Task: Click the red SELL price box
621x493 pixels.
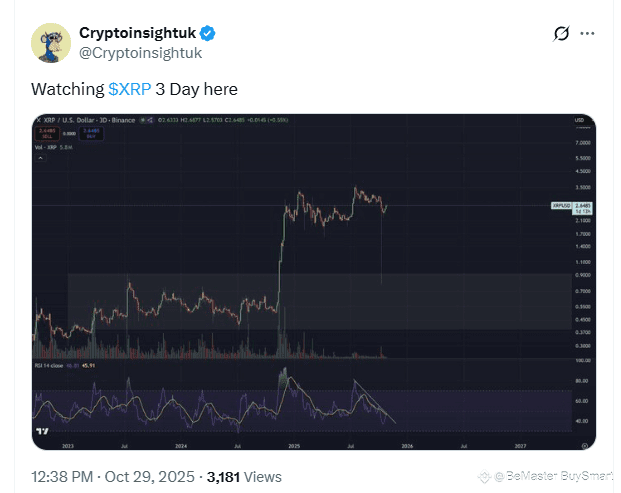Action: click(x=45, y=130)
